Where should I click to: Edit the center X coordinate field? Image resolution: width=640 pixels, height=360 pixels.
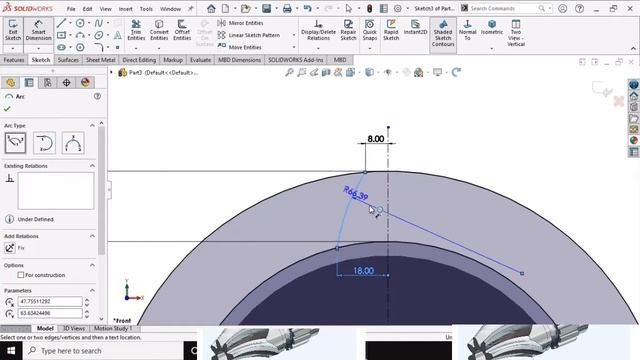click(51, 301)
